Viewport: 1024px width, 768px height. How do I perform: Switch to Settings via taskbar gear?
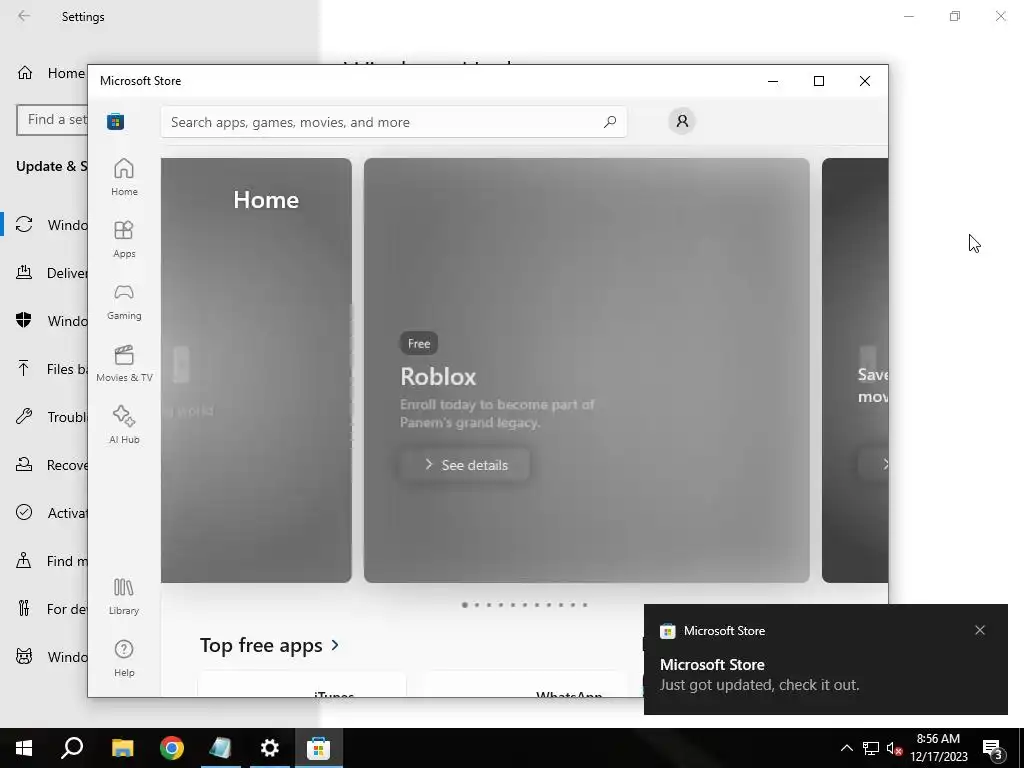270,748
